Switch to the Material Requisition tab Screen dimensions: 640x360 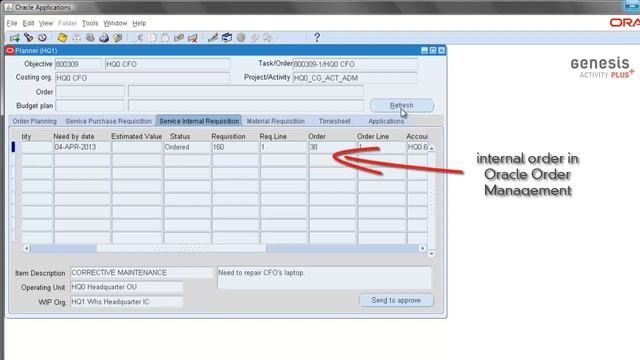(276, 121)
